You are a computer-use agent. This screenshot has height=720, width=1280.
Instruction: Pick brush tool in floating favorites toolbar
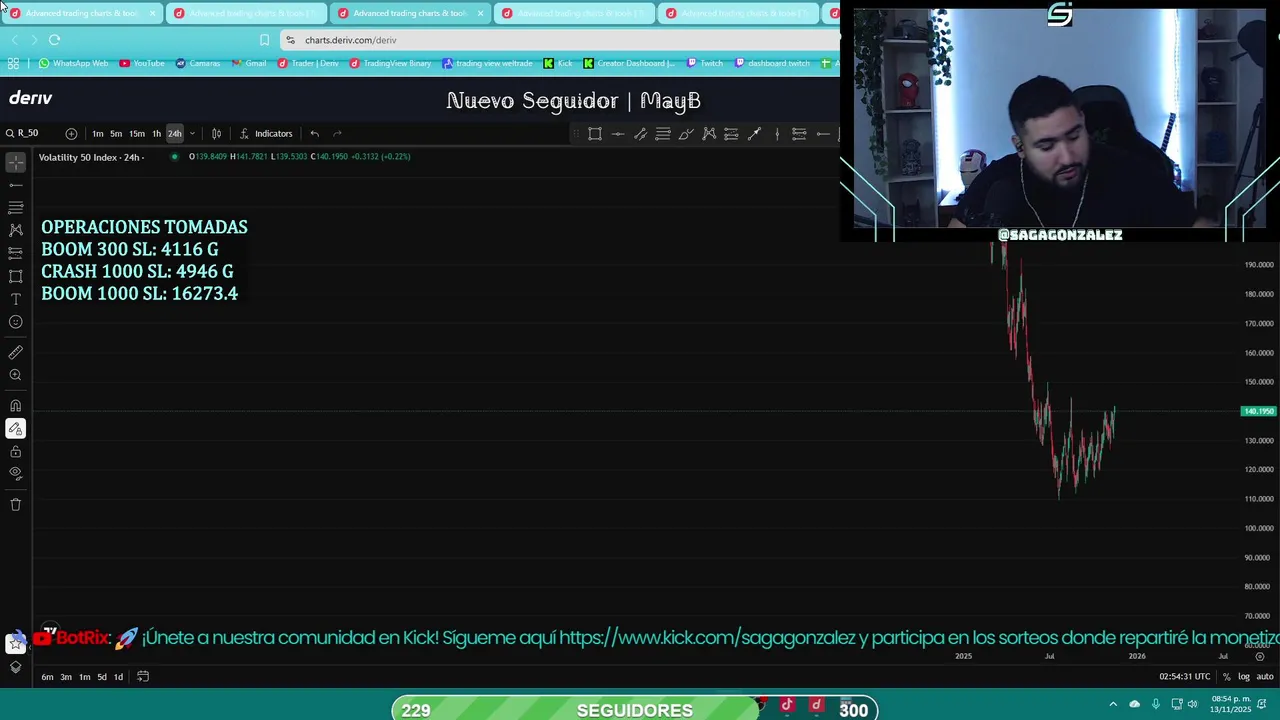(x=686, y=133)
